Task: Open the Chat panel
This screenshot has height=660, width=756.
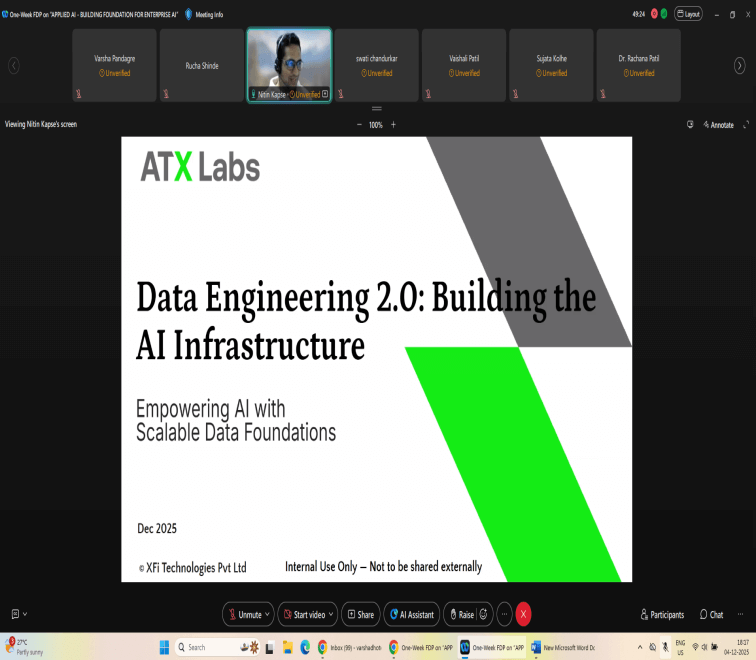Action: (x=711, y=614)
